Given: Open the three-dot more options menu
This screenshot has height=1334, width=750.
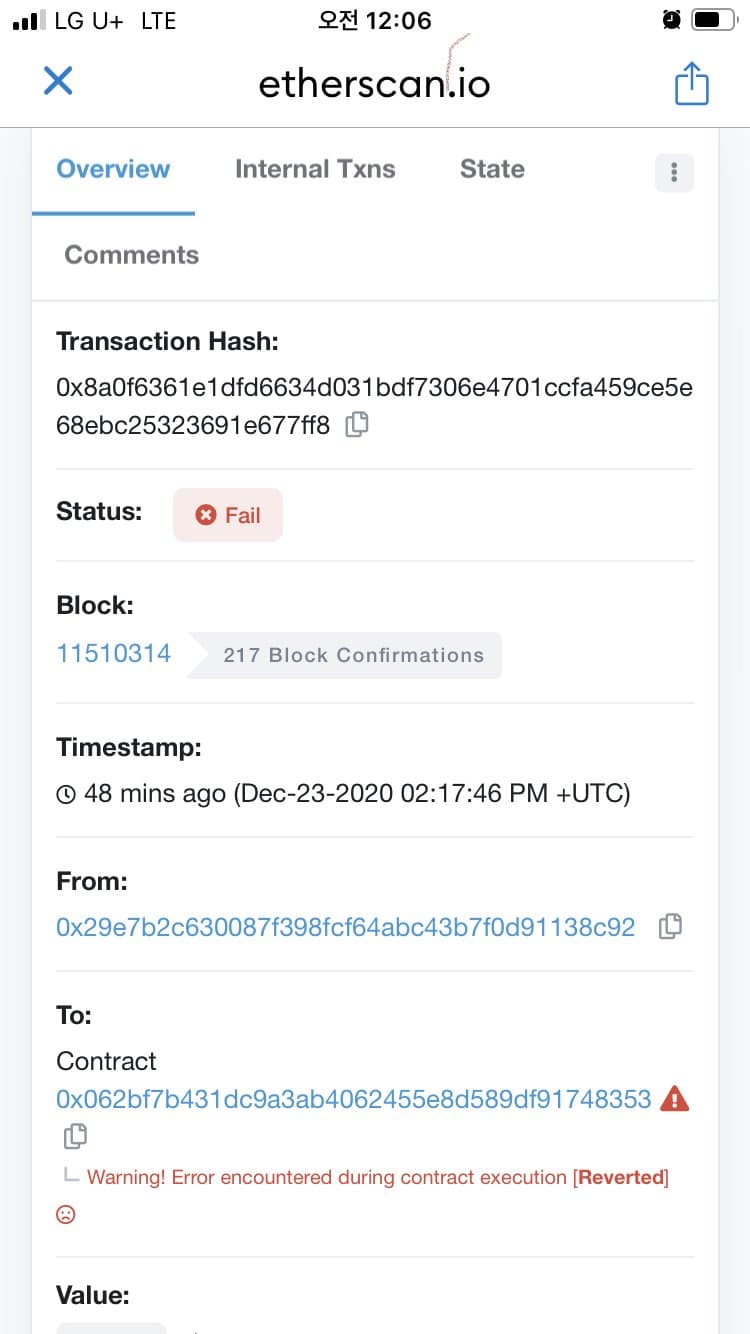Looking at the screenshot, I should (x=674, y=172).
